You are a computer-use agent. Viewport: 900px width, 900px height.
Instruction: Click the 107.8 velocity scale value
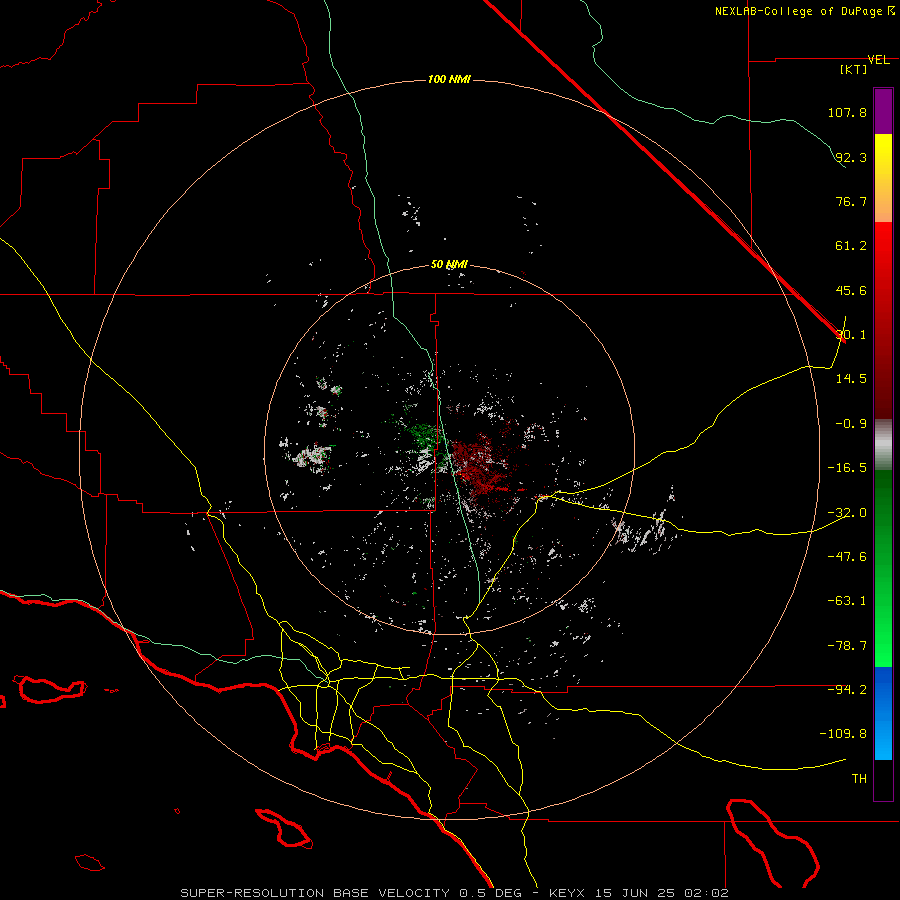847,112
